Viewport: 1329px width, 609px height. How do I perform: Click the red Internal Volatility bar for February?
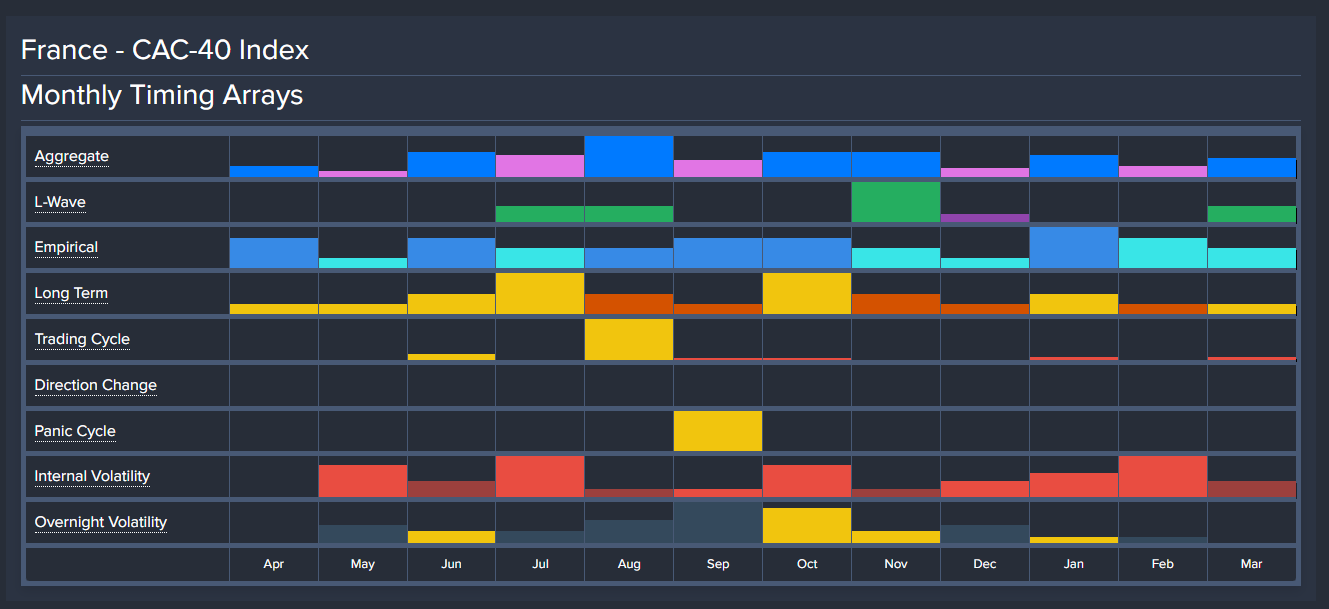pos(1163,477)
